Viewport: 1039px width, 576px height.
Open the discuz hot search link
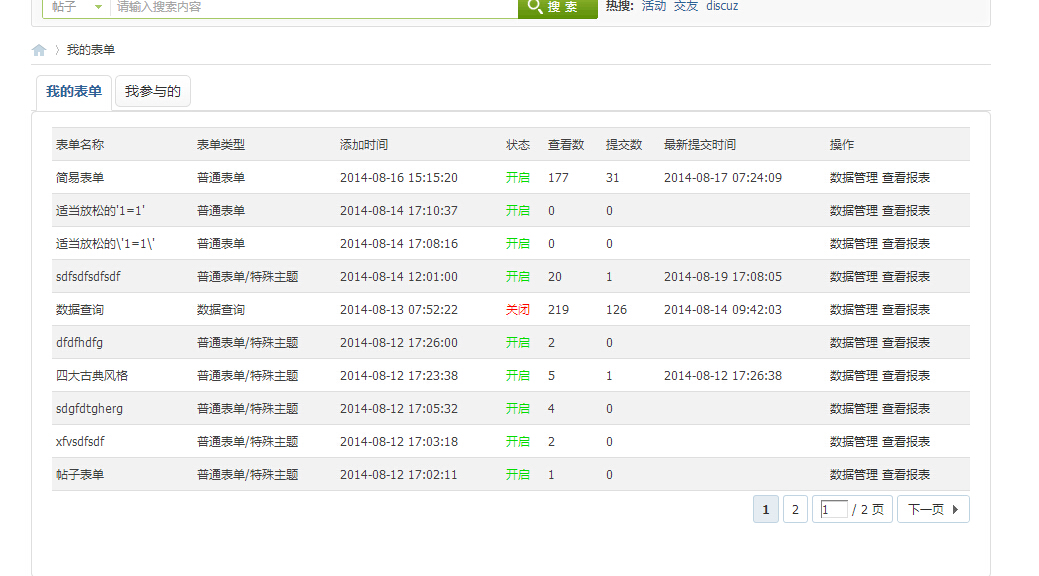click(x=722, y=5)
